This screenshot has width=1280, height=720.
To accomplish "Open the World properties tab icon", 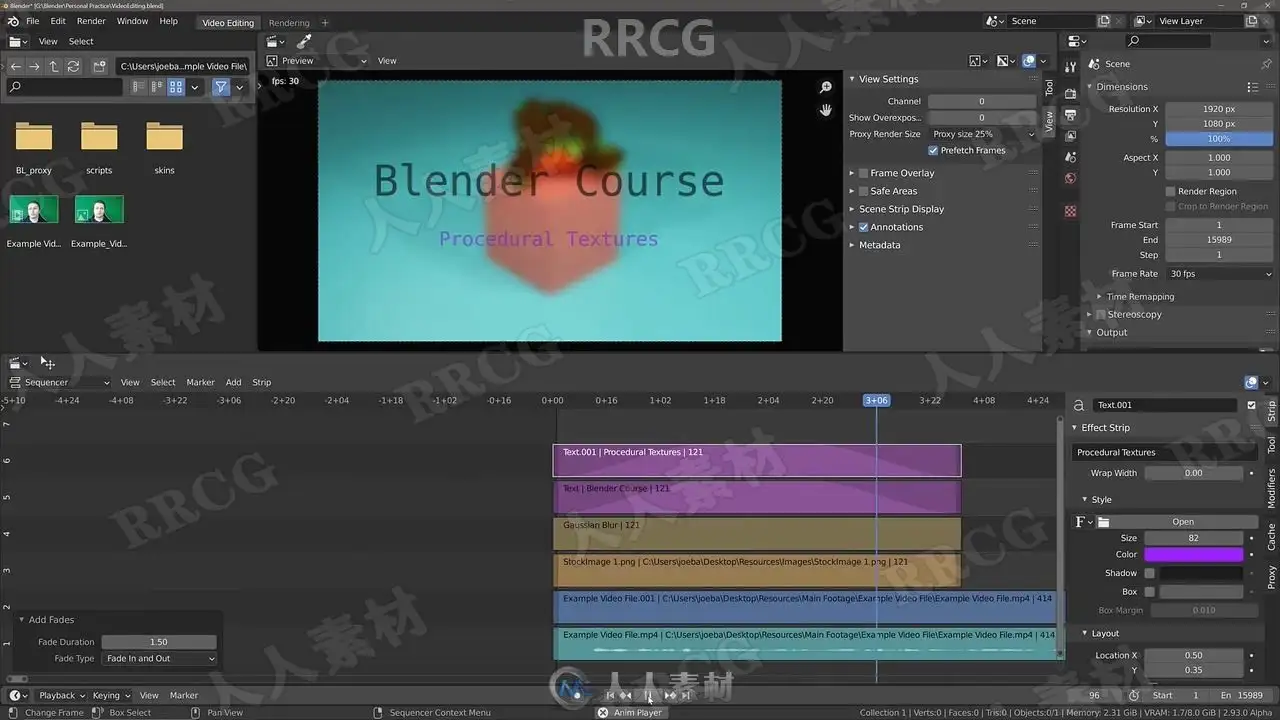I will tap(1071, 179).
